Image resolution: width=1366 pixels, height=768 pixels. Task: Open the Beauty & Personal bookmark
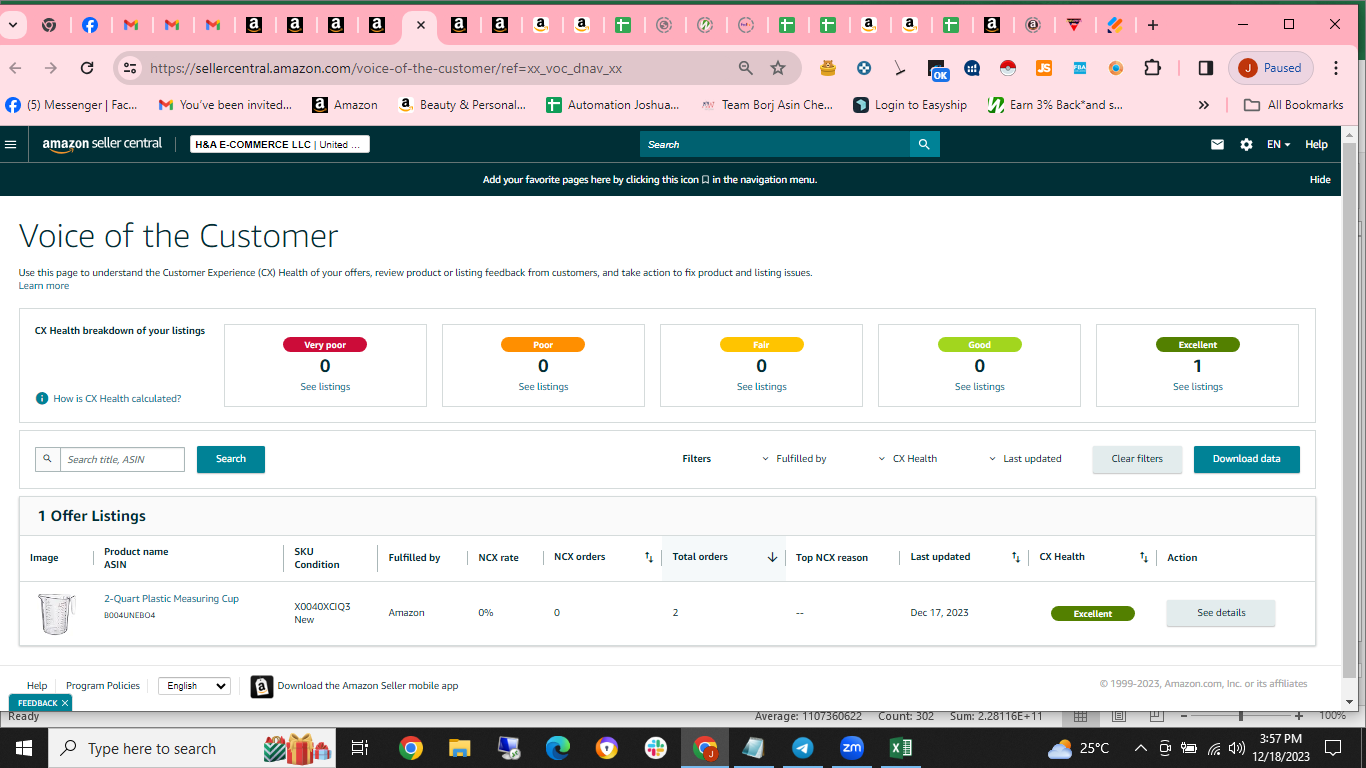tap(461, 105)
